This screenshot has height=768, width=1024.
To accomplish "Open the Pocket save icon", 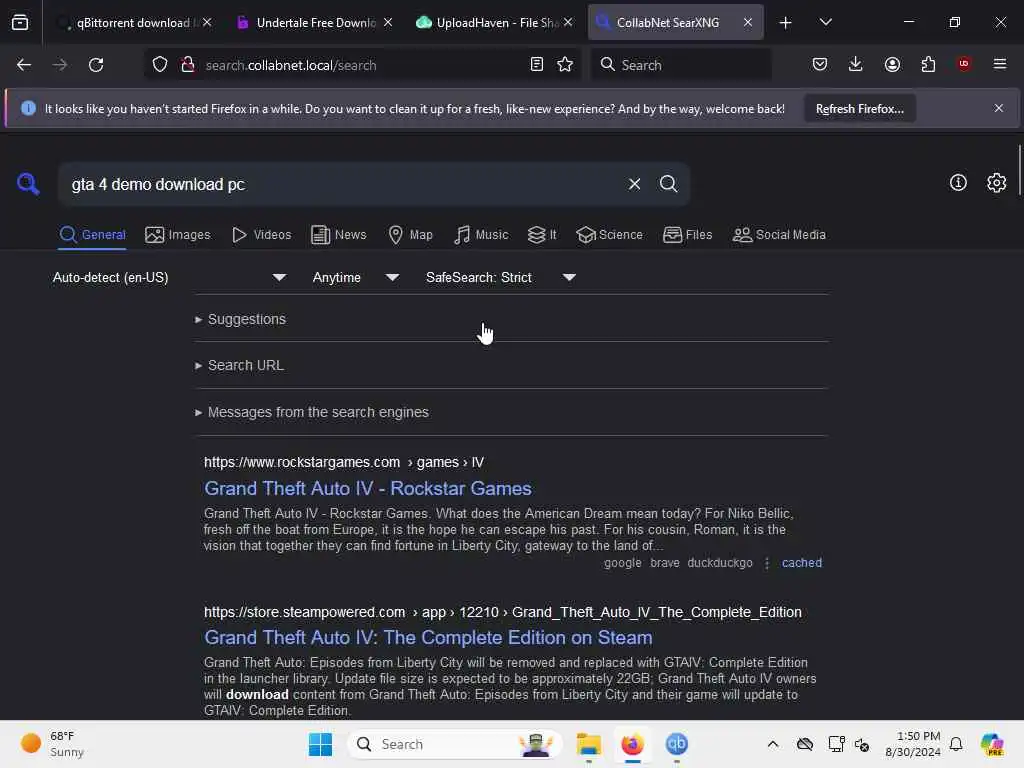I will (820, 65).
